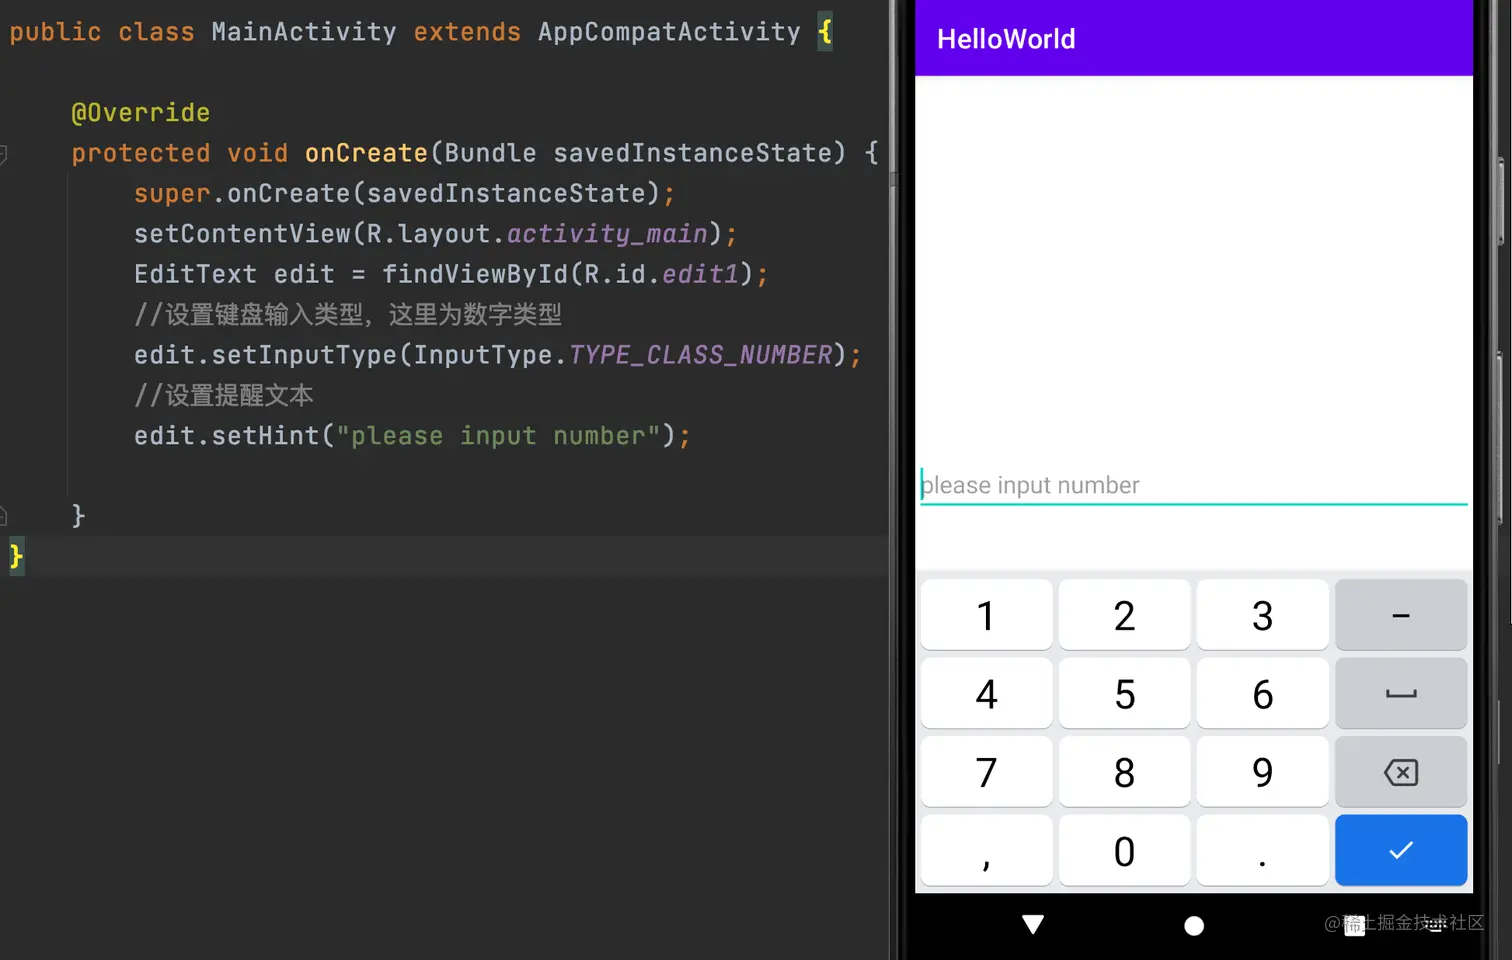Tap the space bar key
1512x960 pixels.
point(1401,693)
